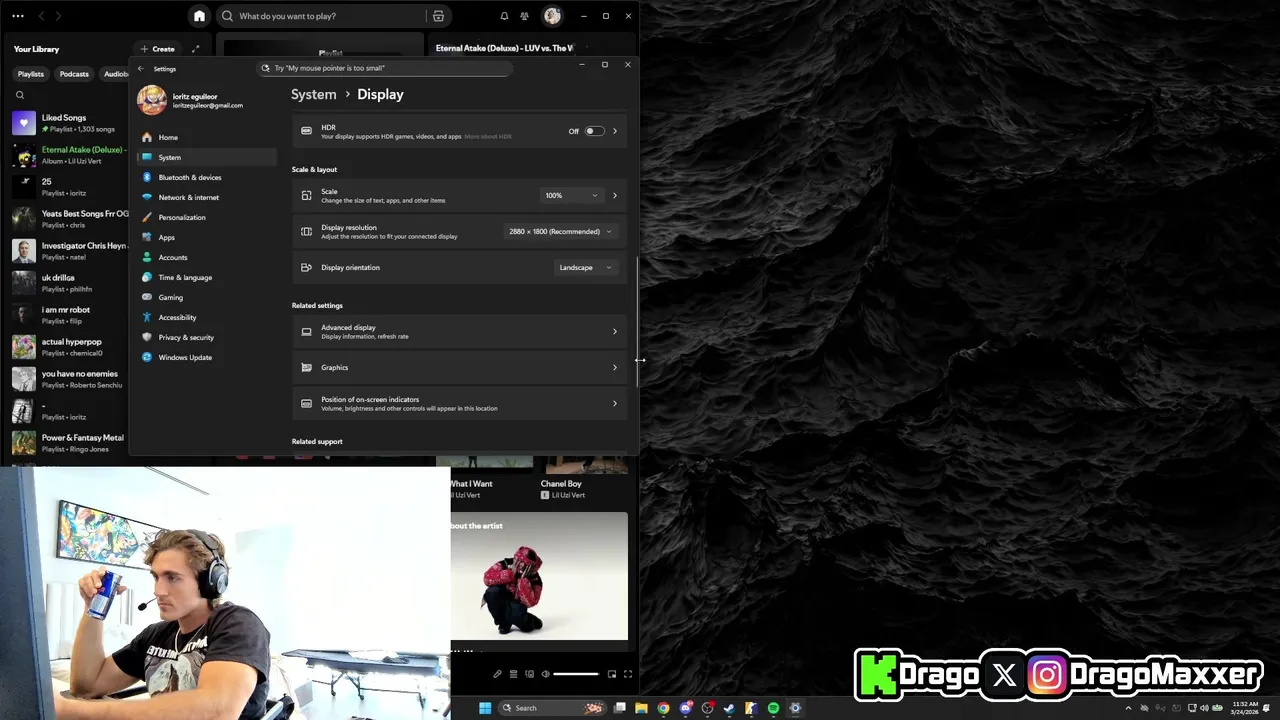Open you have no enemies playlist

click(x=70, y=379)
